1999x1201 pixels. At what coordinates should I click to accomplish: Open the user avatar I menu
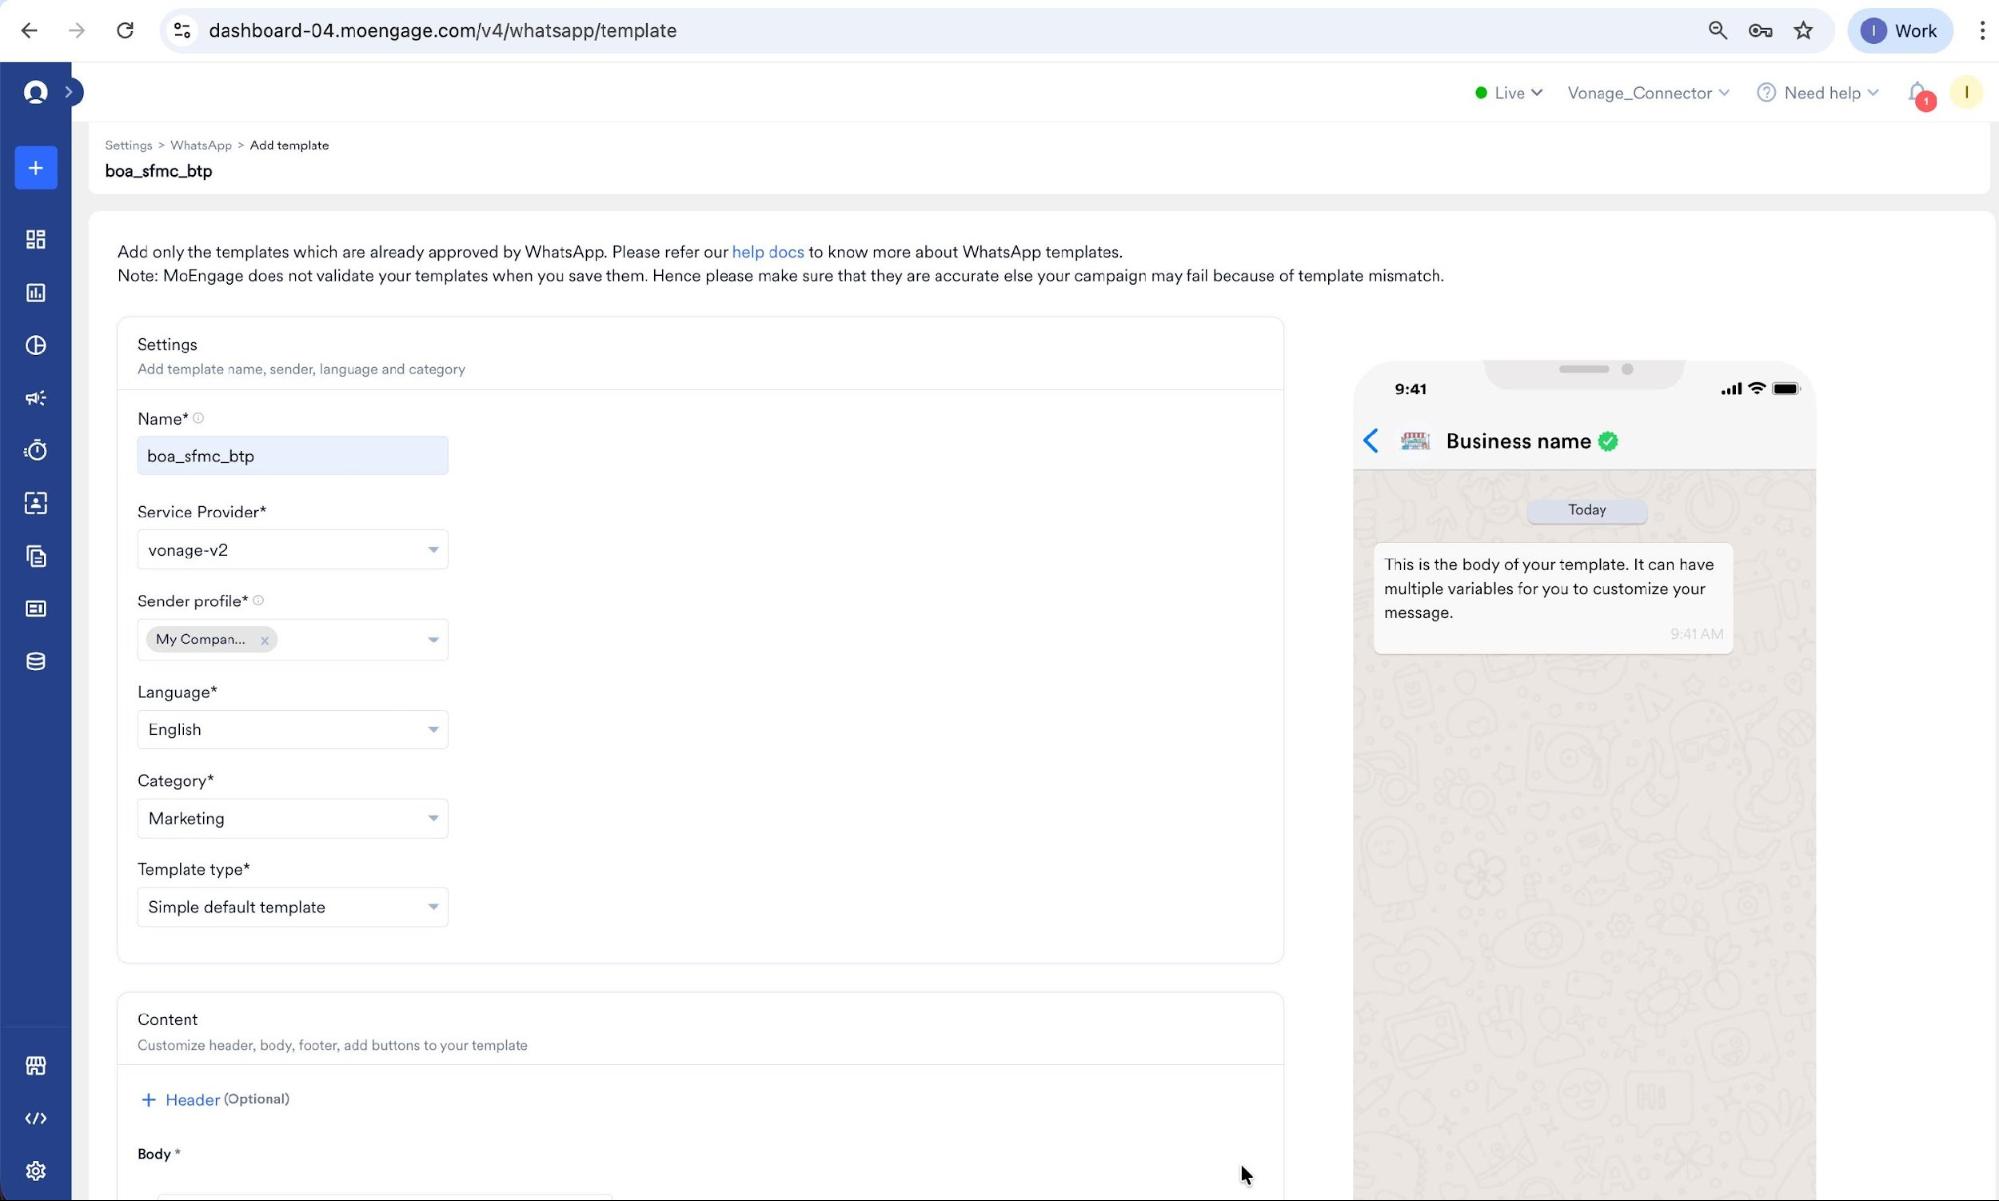click(x=1966, y=92)
